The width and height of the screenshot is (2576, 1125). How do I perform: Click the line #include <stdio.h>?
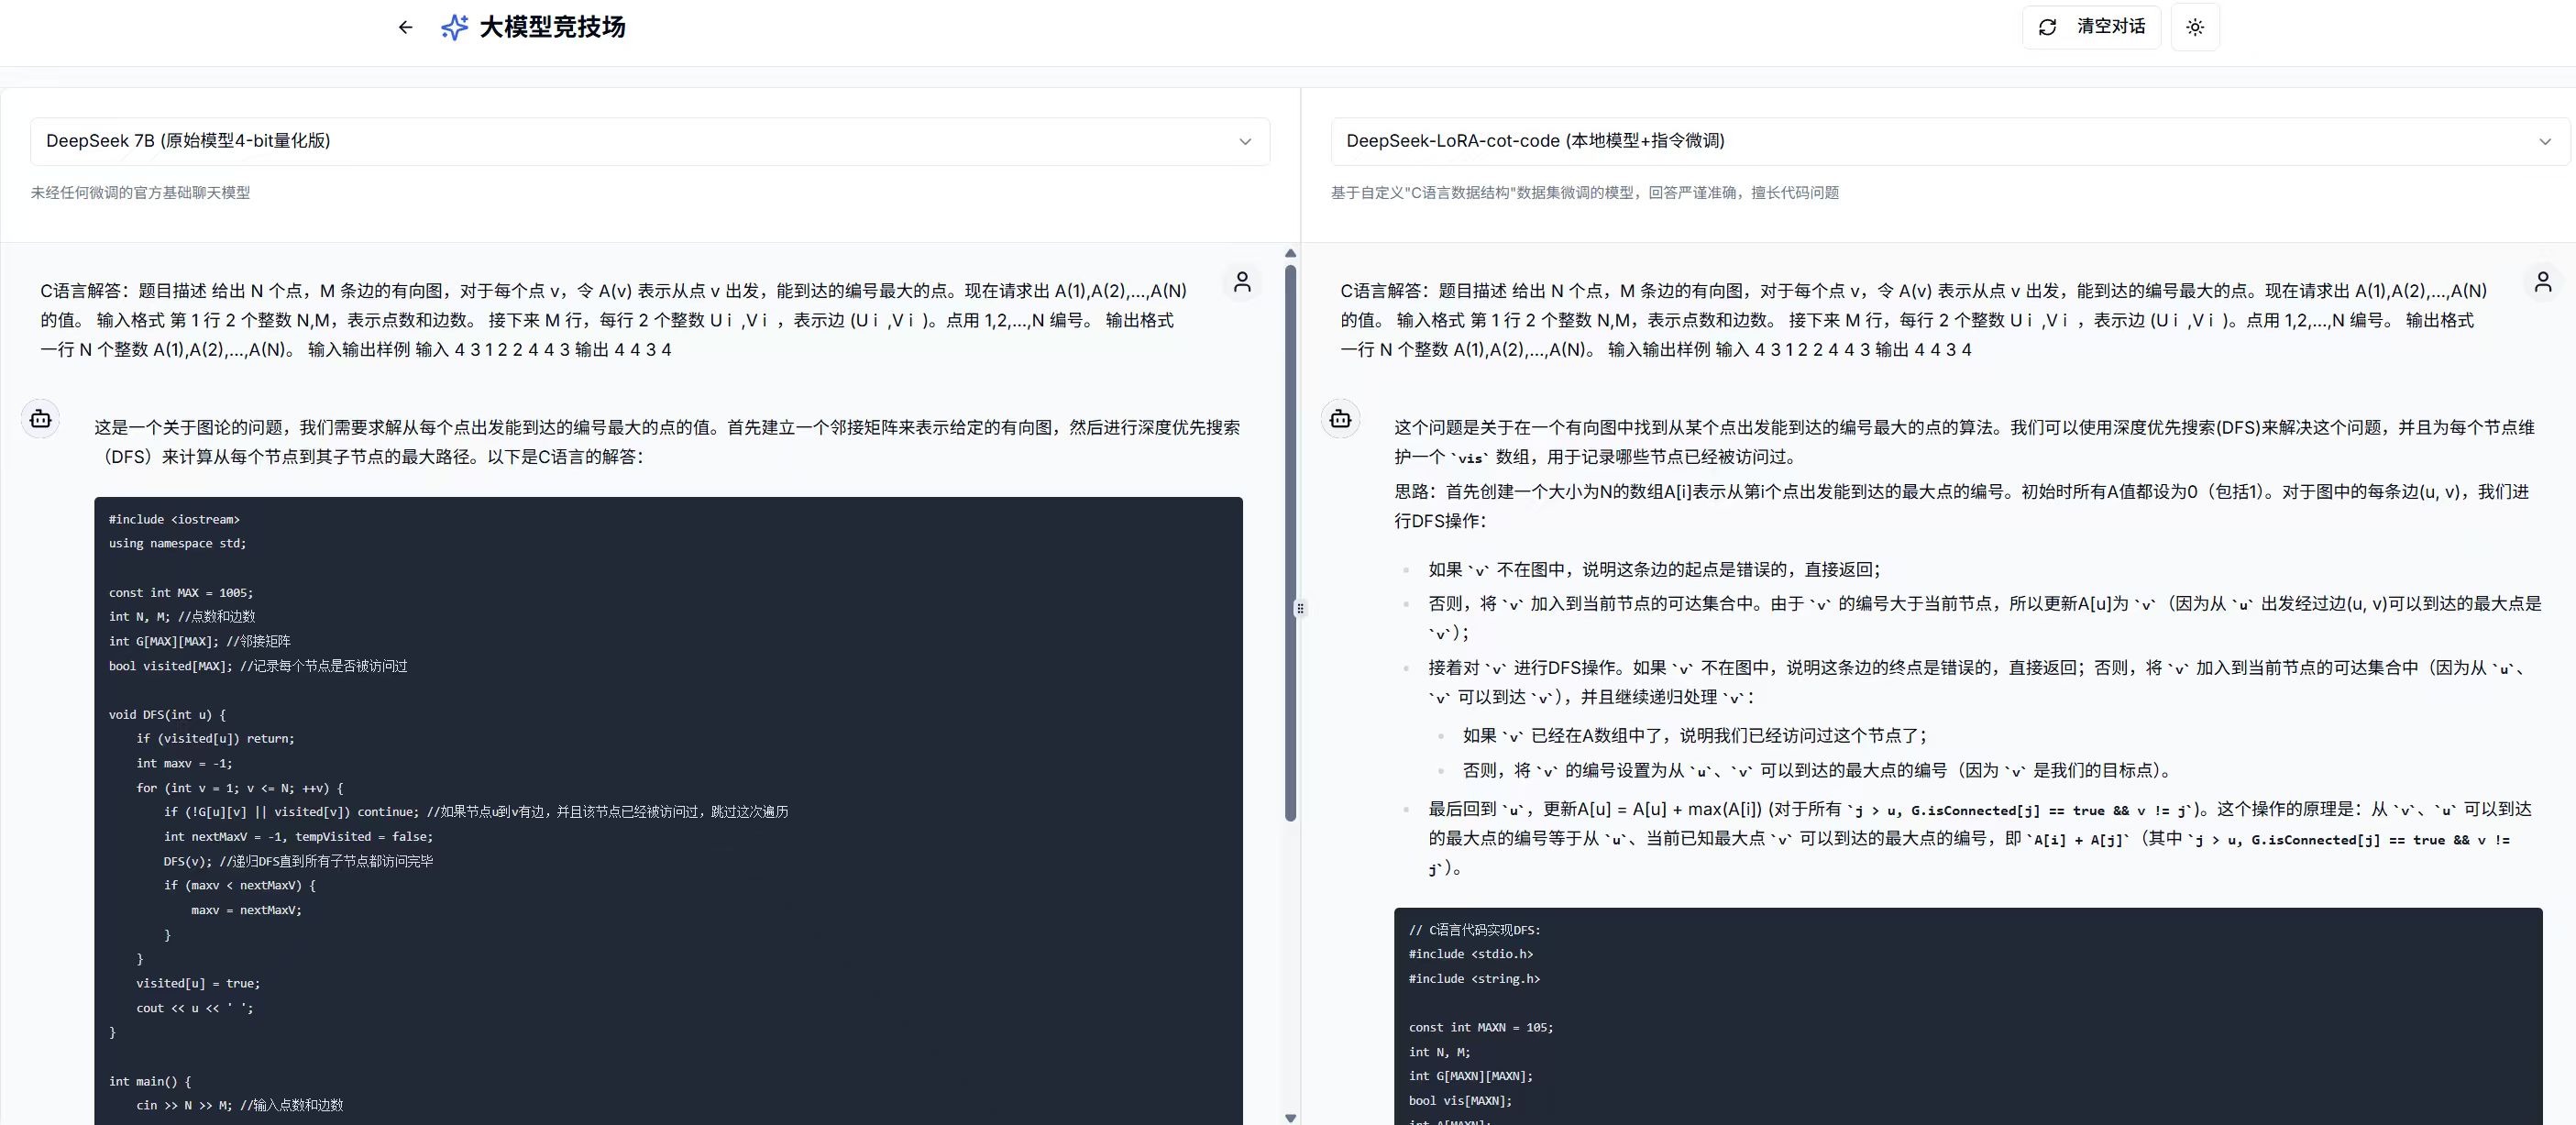1471,954
